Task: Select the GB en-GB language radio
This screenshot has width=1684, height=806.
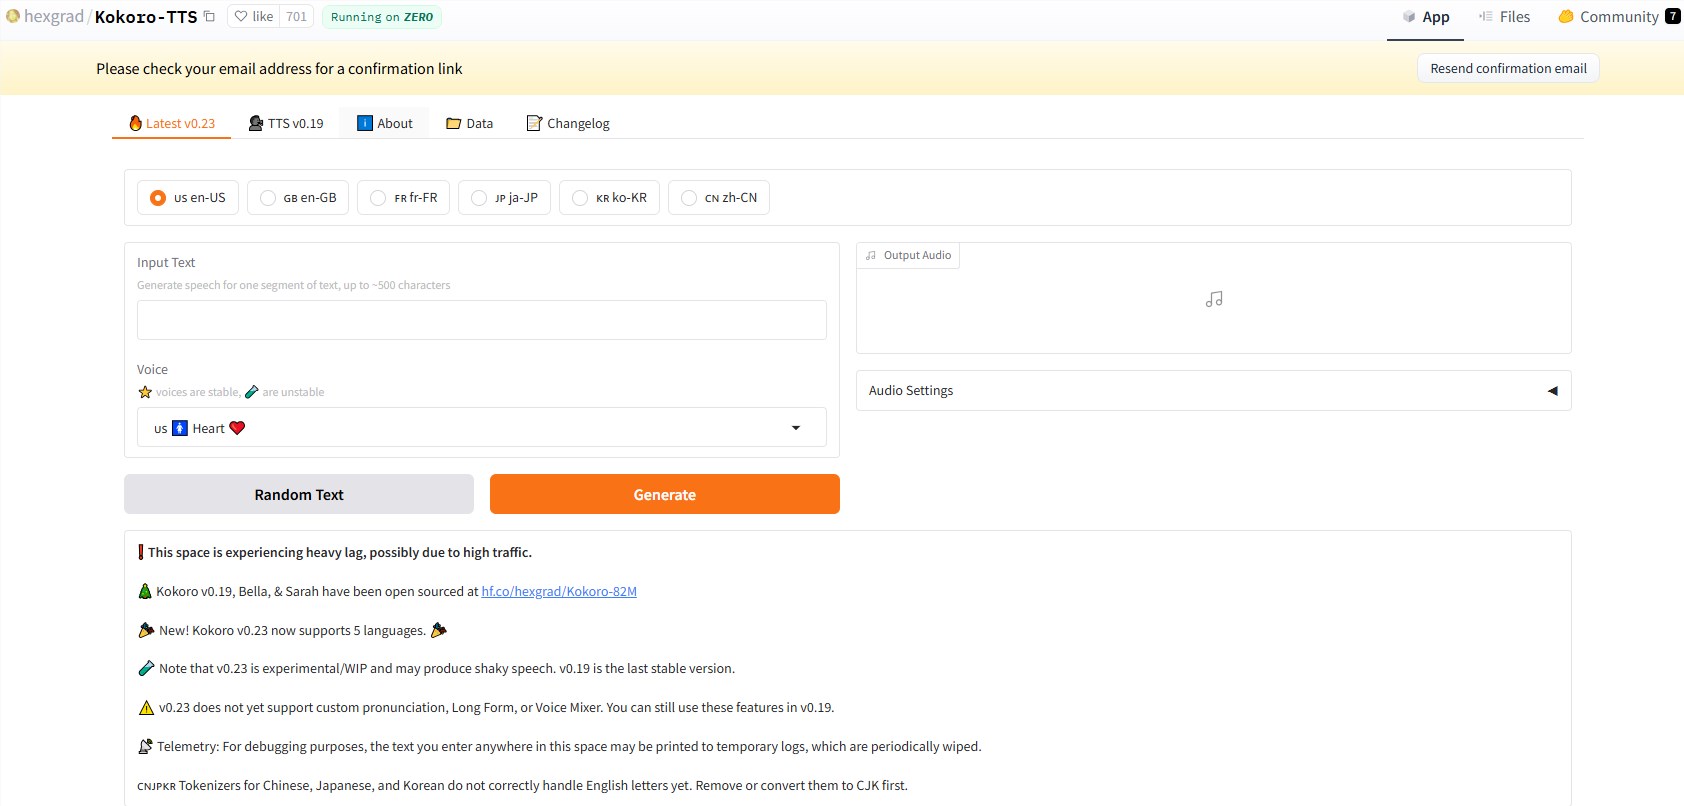Action: pyautogui.click(x=298, y=198)
